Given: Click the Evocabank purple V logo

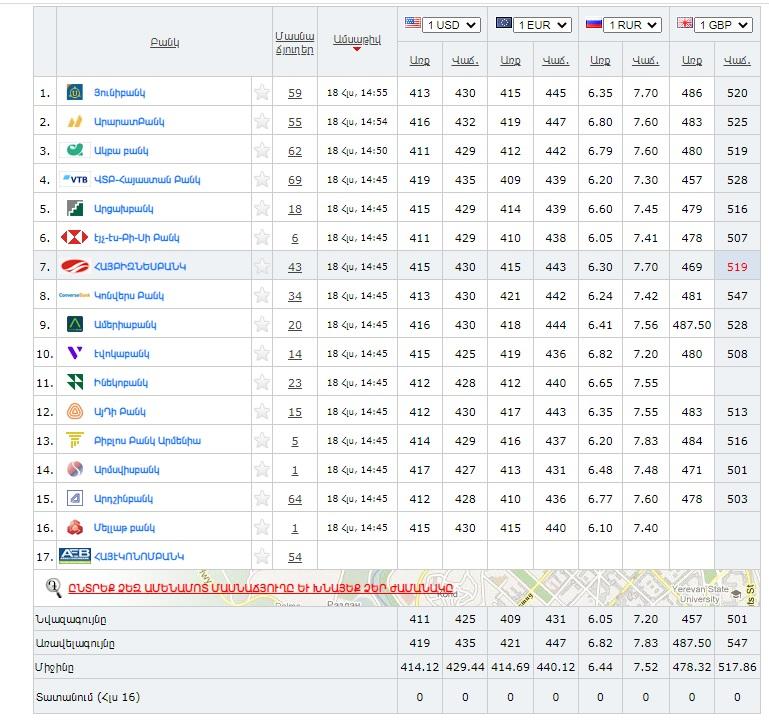Looking at the screenshot, I should click(74, 354).
